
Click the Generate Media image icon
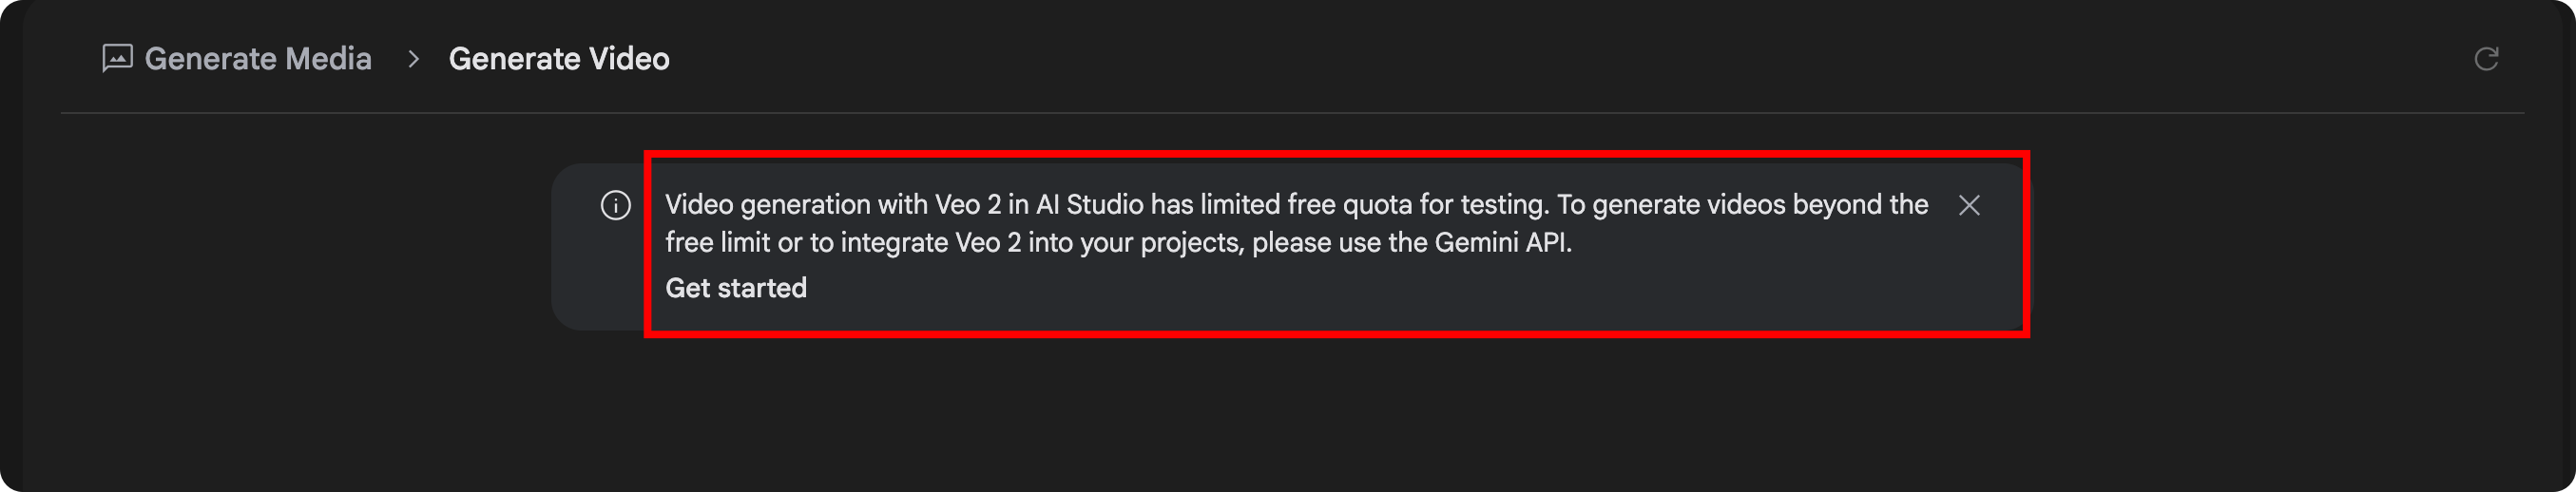pos(117,58)
